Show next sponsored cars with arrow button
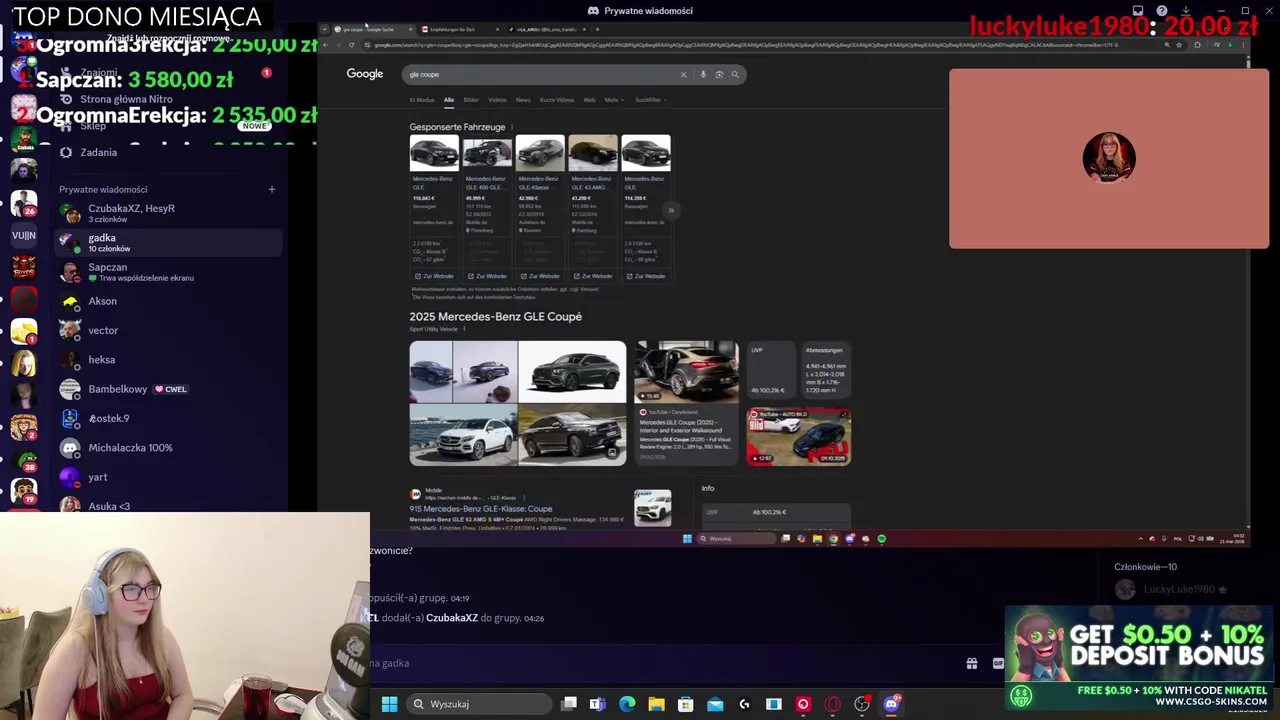1280x720 pixels. [671, 210]
